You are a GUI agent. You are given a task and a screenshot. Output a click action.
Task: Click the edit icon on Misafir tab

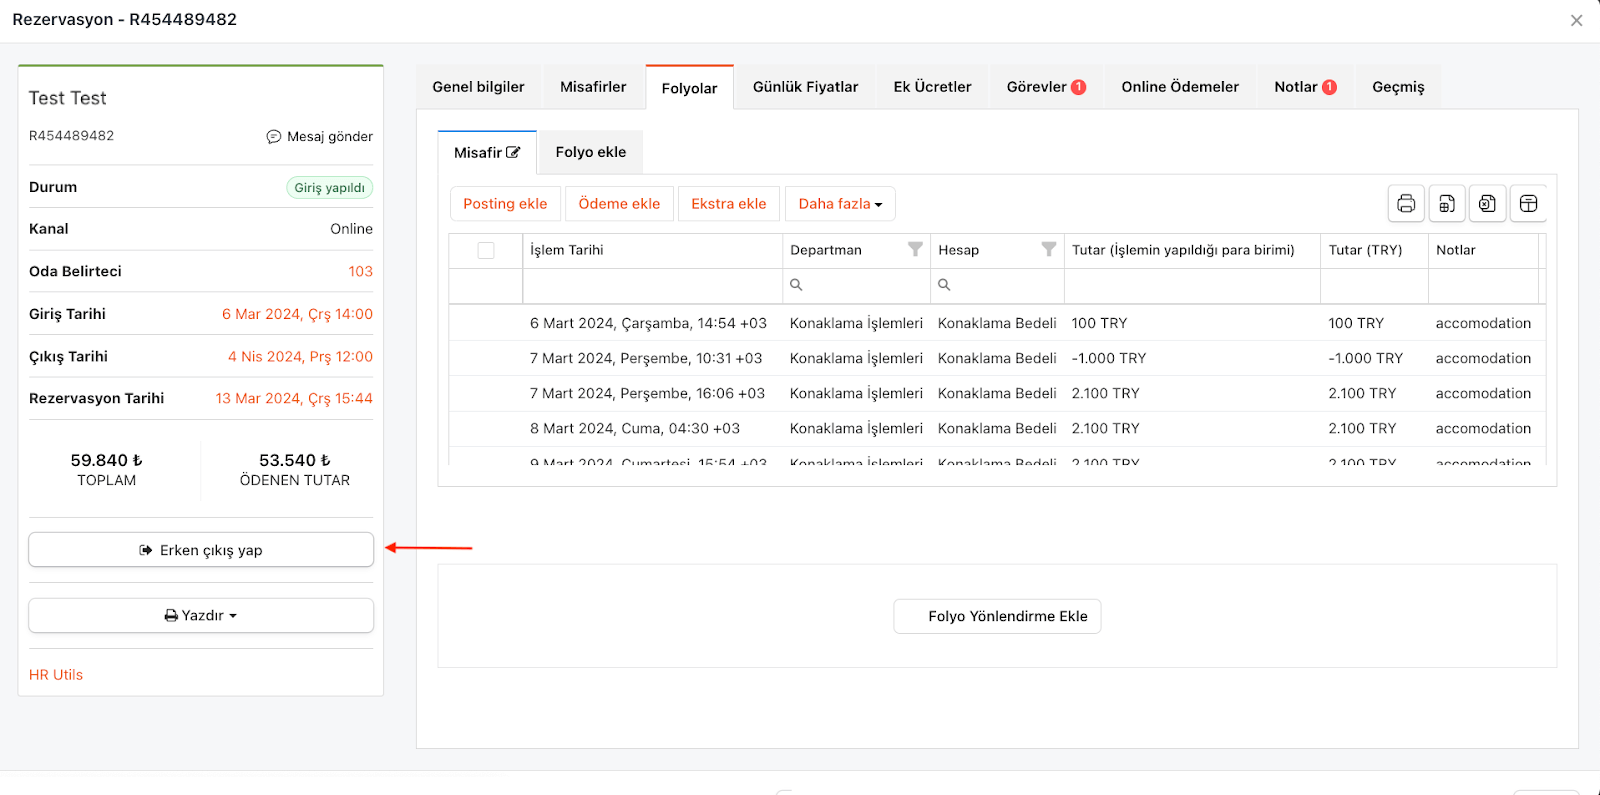coord(513,153)
